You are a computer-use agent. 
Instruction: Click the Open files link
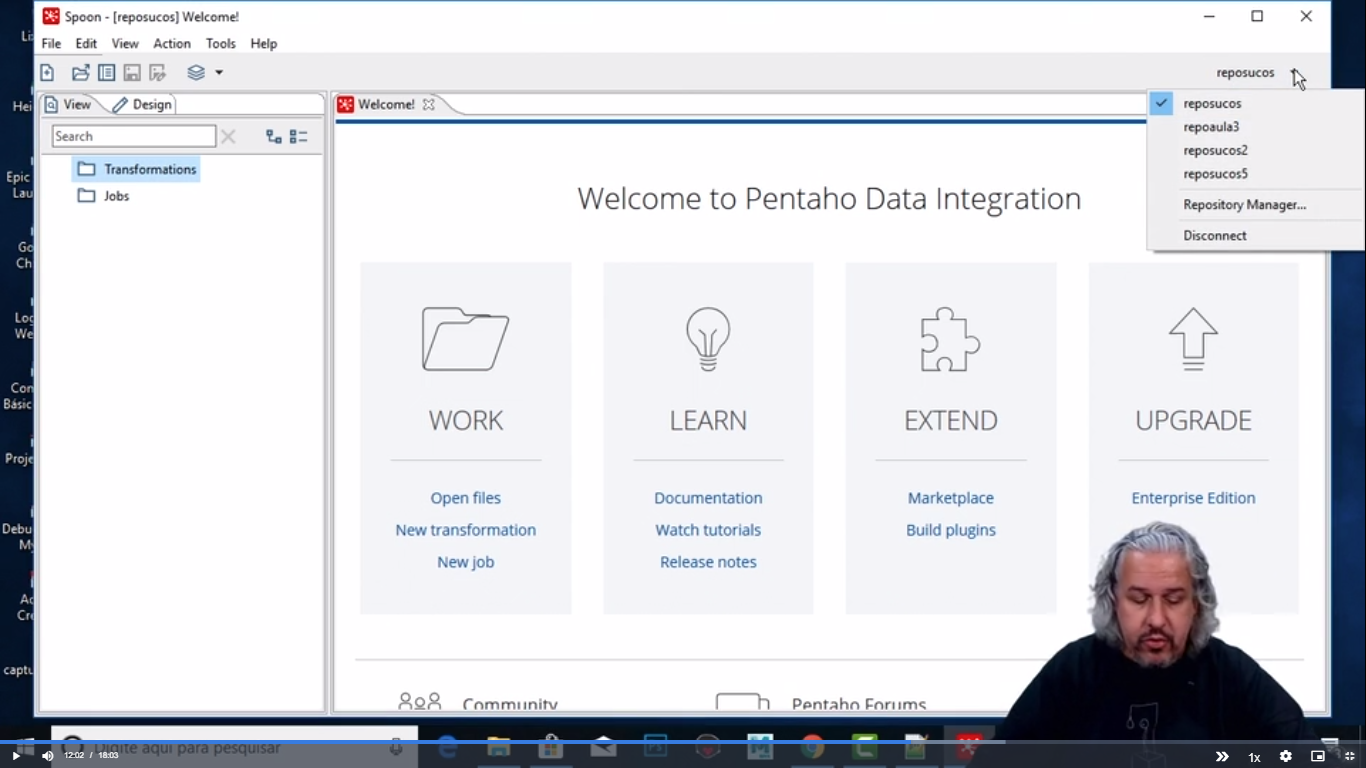pyautogui.click(x=466, y=498)
